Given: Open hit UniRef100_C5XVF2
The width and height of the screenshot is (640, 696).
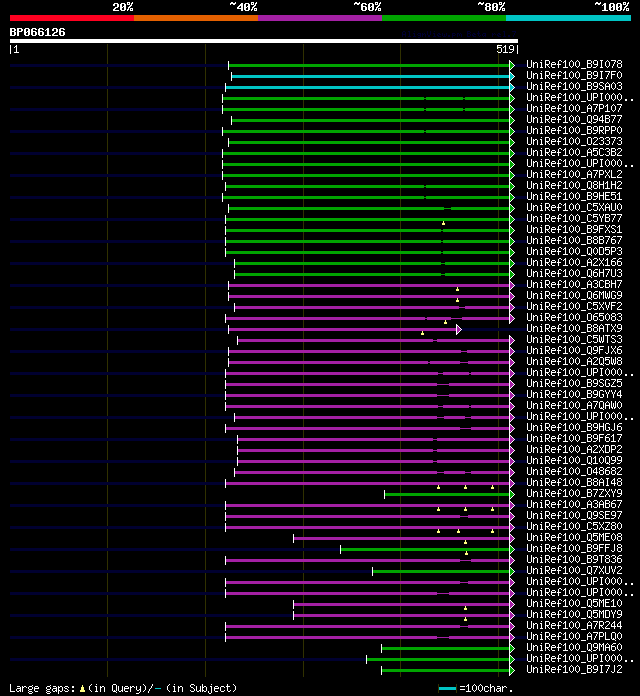Looking at the screenshot, I should [574, 306].
